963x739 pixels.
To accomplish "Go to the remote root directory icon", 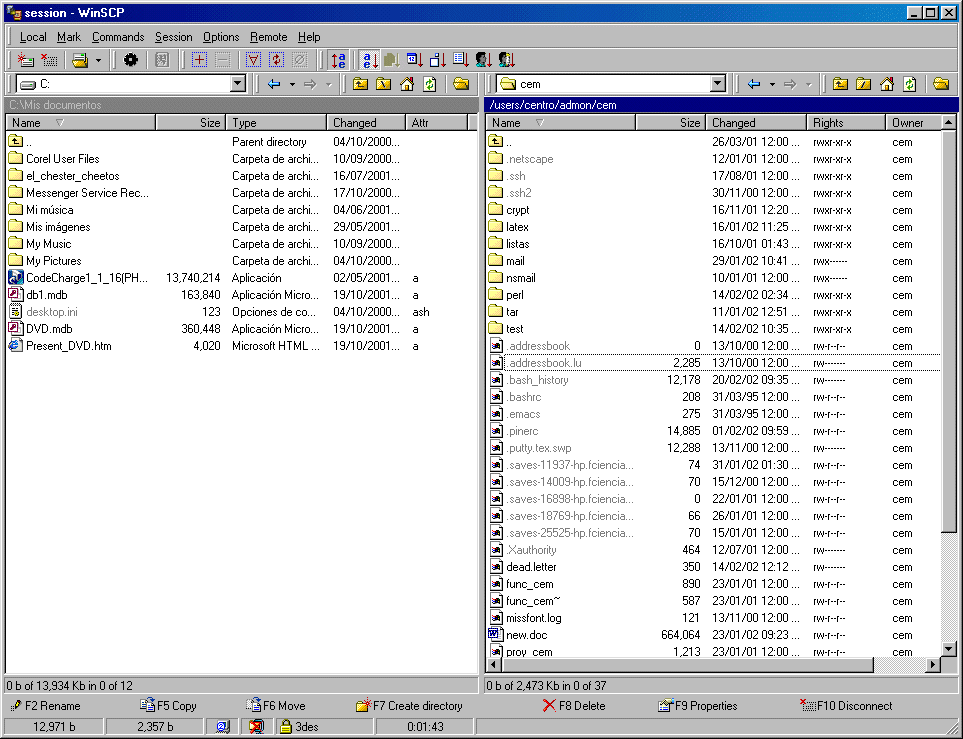I will coord(864,84).
